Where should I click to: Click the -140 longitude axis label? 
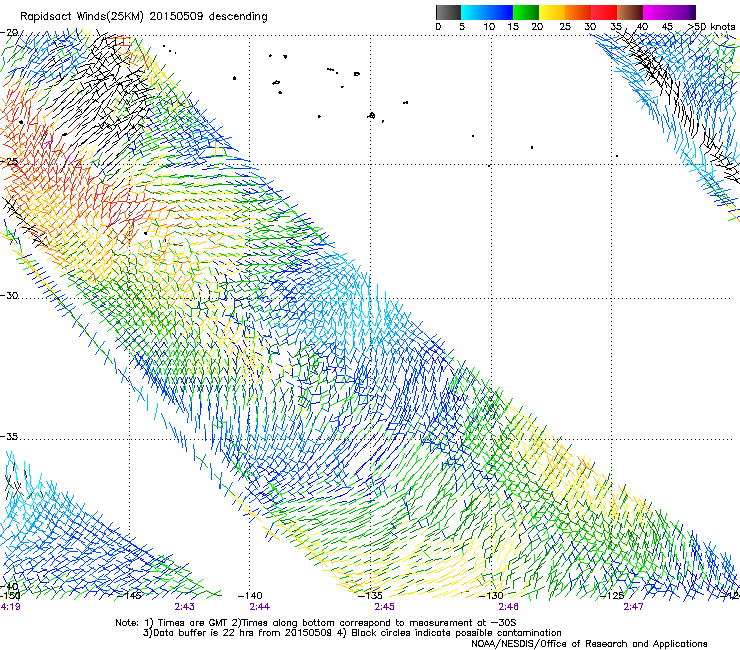[x=250, y=596]
